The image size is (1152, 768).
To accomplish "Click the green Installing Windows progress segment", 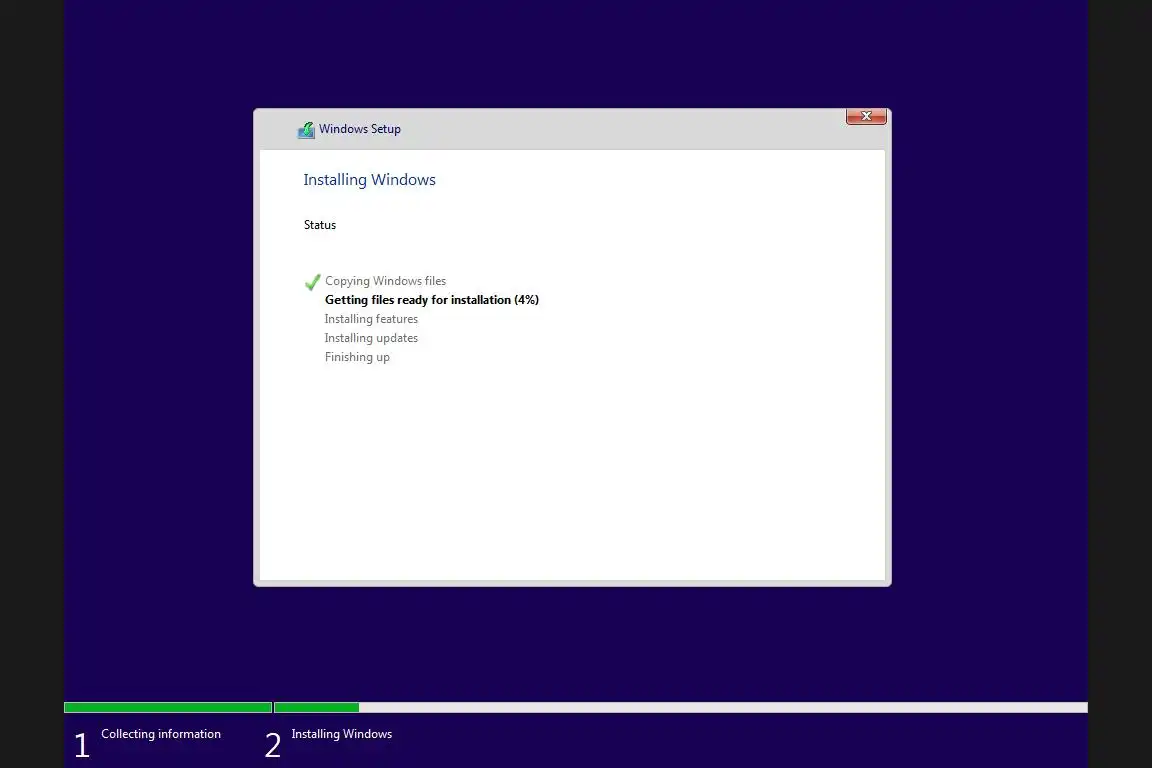I will [x=317, y=708].
